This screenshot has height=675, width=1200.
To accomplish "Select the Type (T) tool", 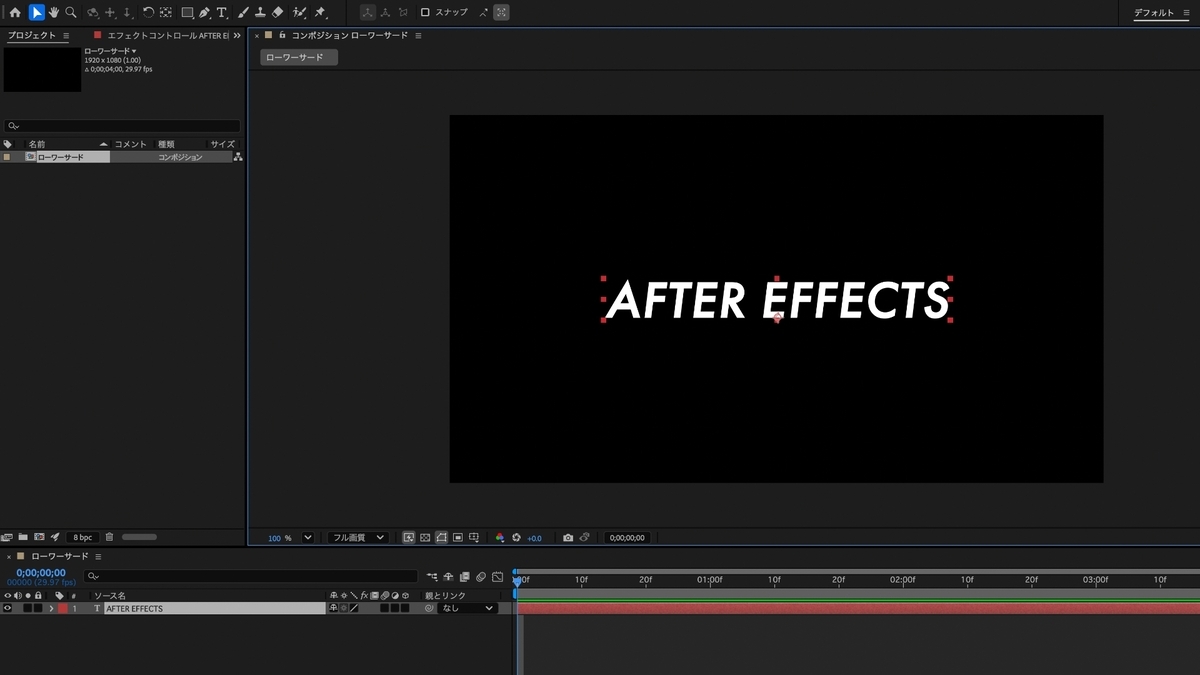I will click(x=222, y=12).
